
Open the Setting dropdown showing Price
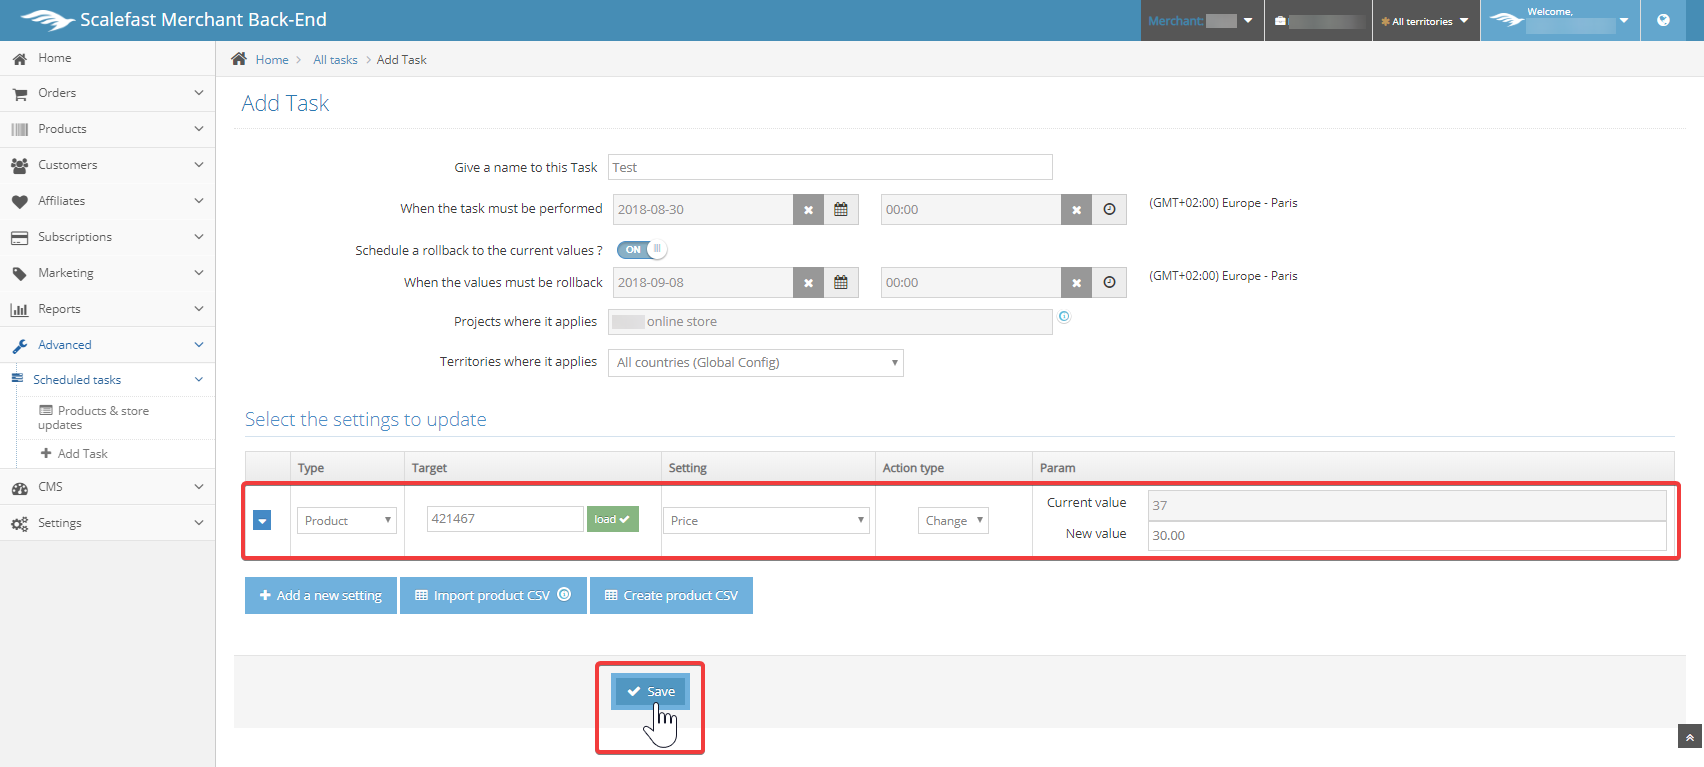tap(766, 520)
